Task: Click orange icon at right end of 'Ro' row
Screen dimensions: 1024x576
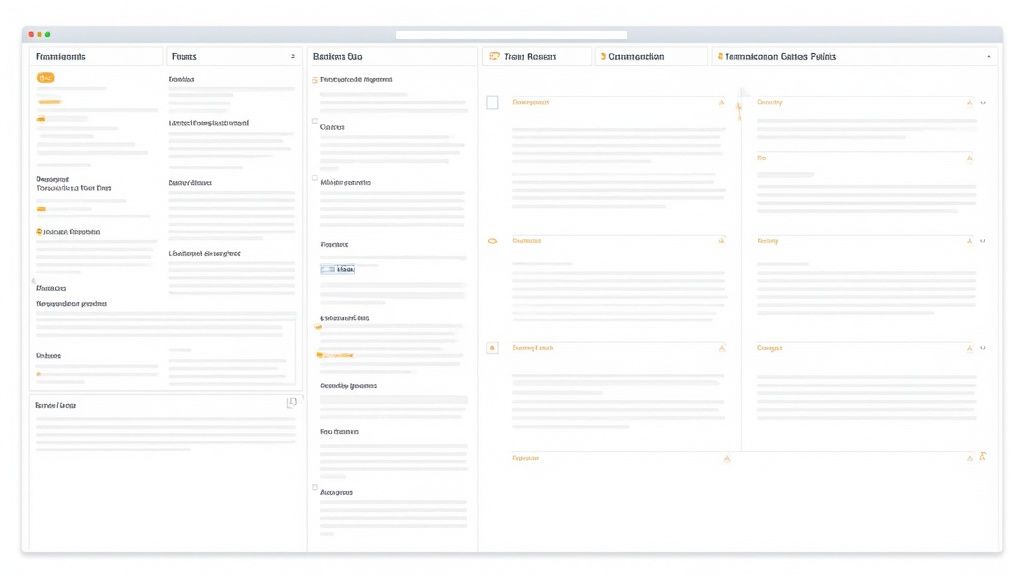Action: [x=968, y=158]
